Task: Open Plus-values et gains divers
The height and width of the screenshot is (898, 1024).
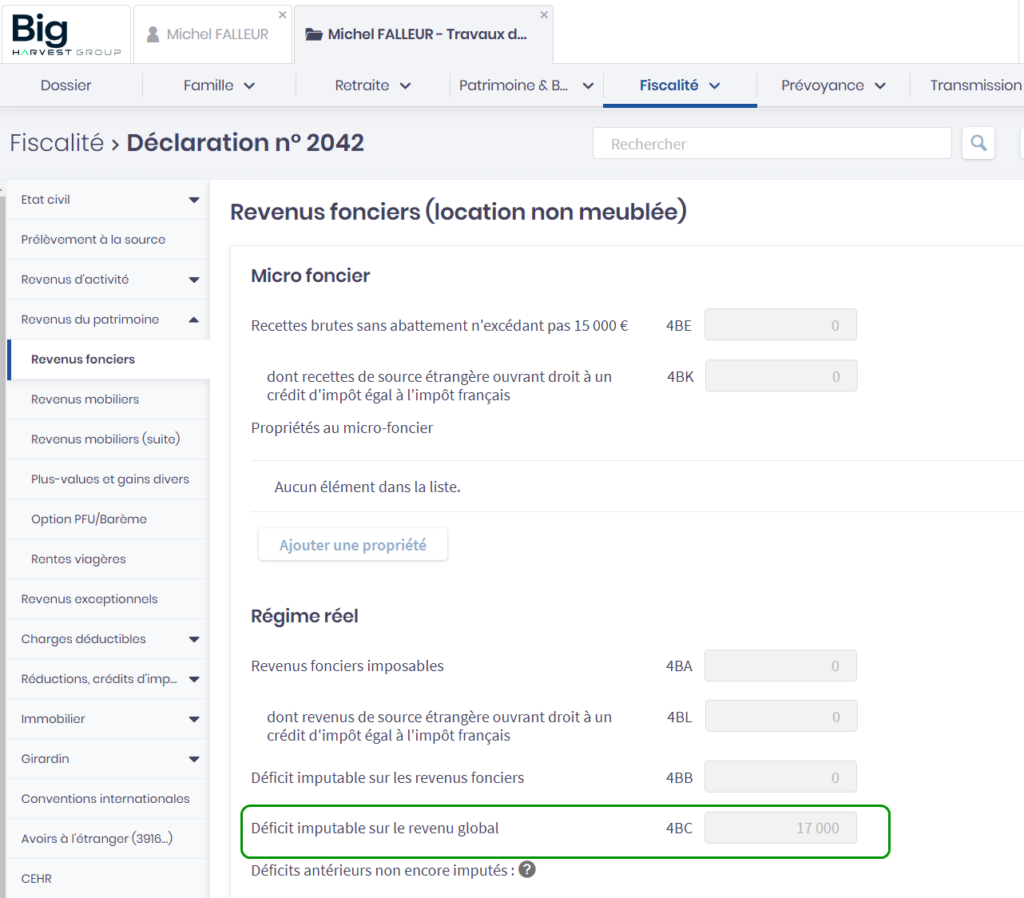Action: 110,479
